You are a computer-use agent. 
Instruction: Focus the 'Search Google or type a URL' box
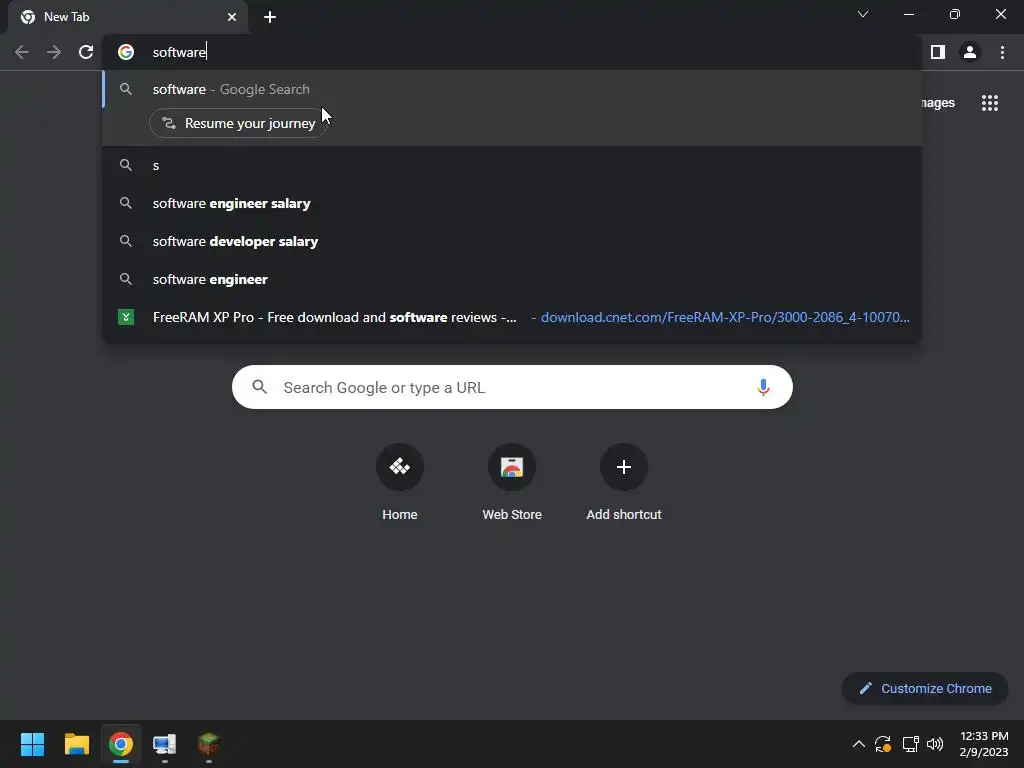[x=512, y=387]
